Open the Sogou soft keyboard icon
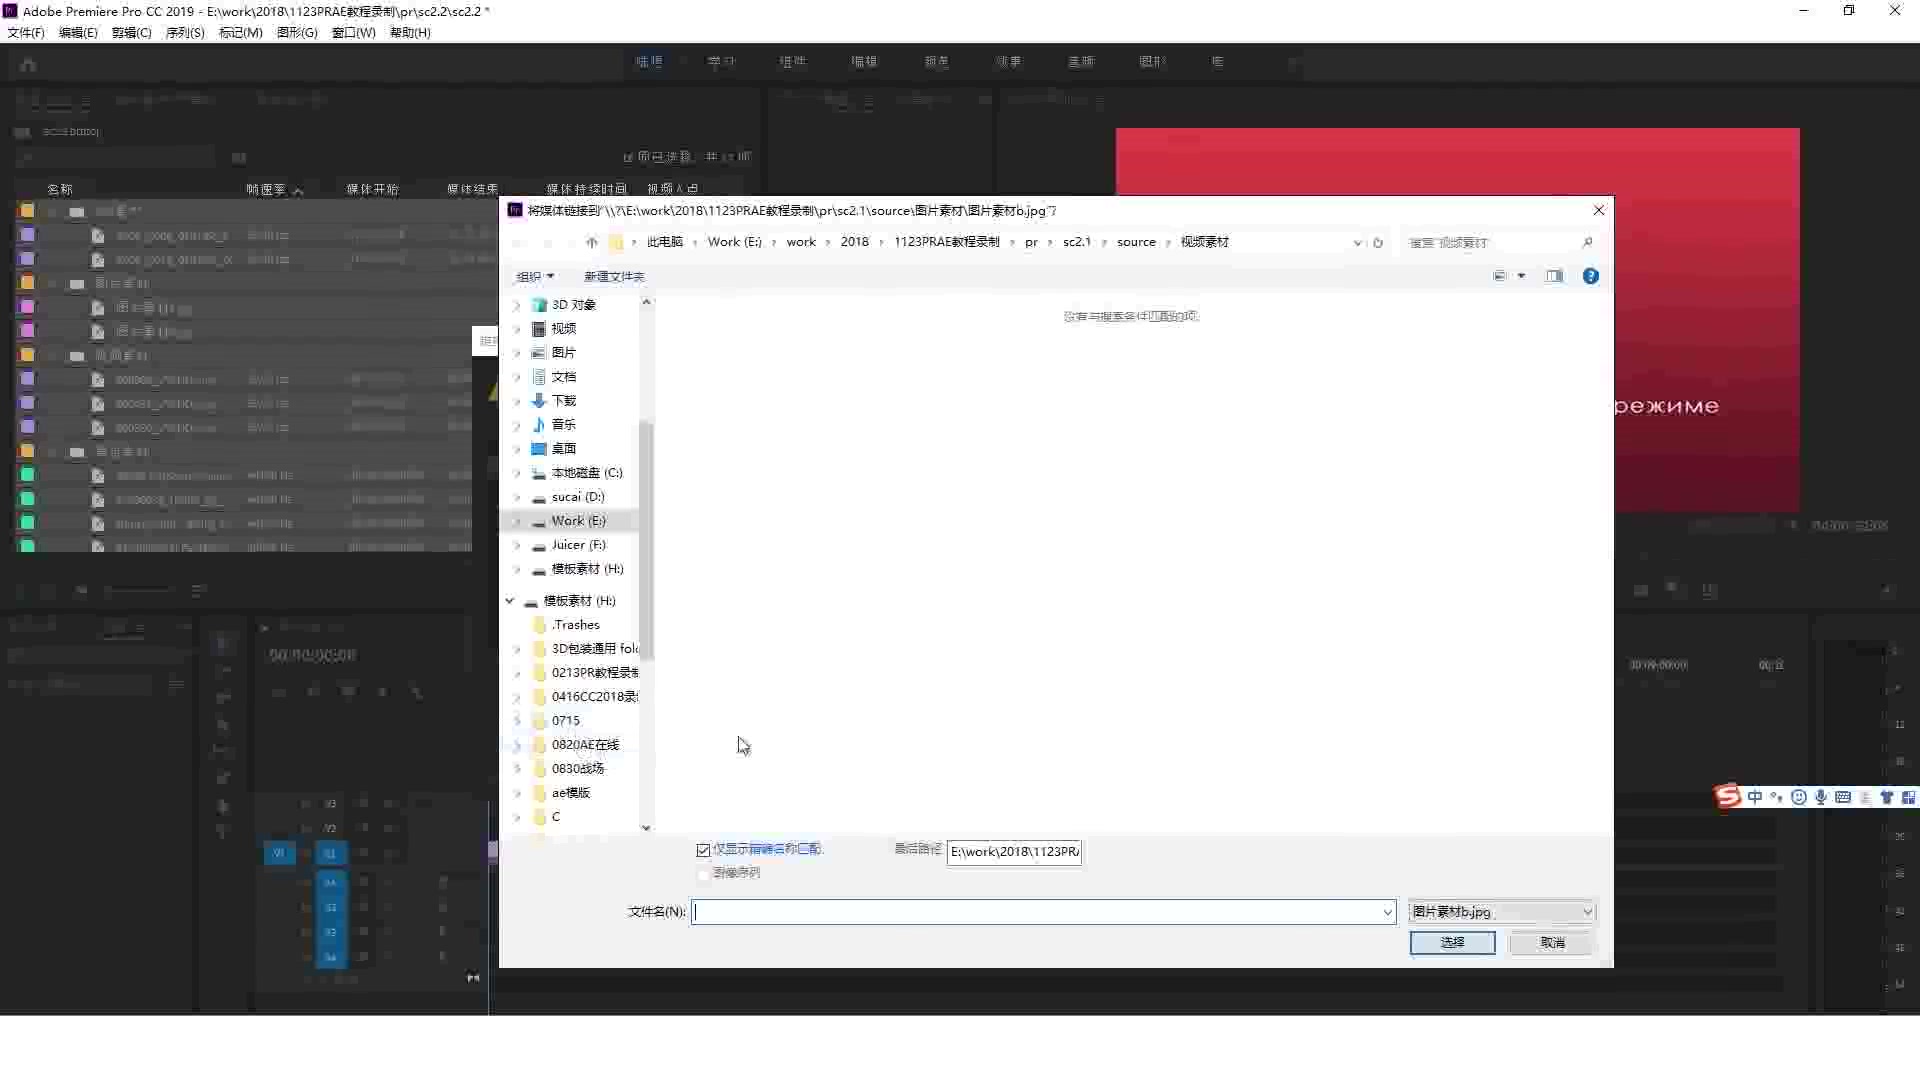1920x1080 pixels. click(x=1843, y=797)
